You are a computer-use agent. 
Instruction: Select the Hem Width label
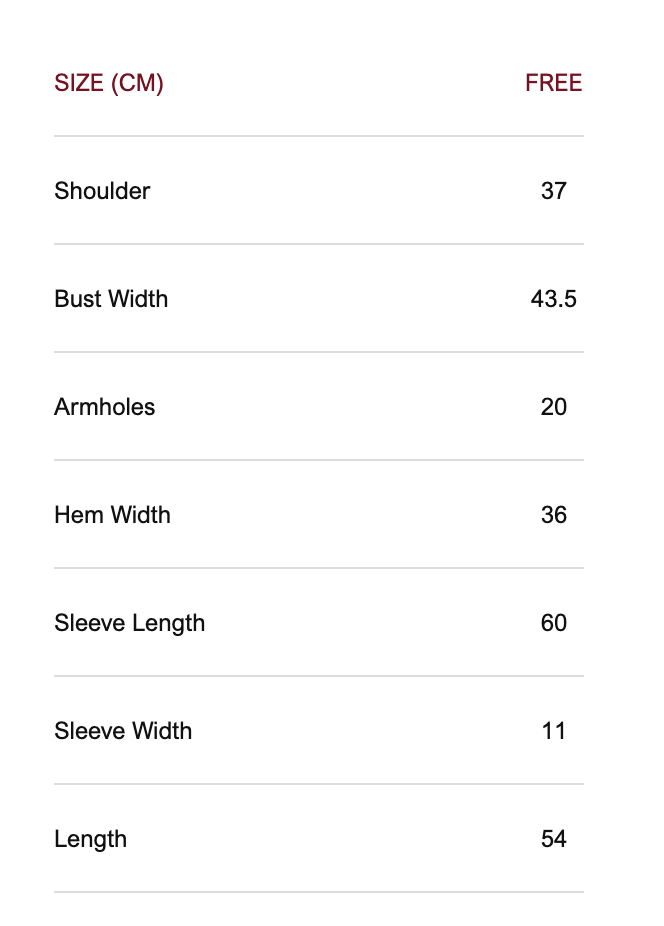[112, 515]
